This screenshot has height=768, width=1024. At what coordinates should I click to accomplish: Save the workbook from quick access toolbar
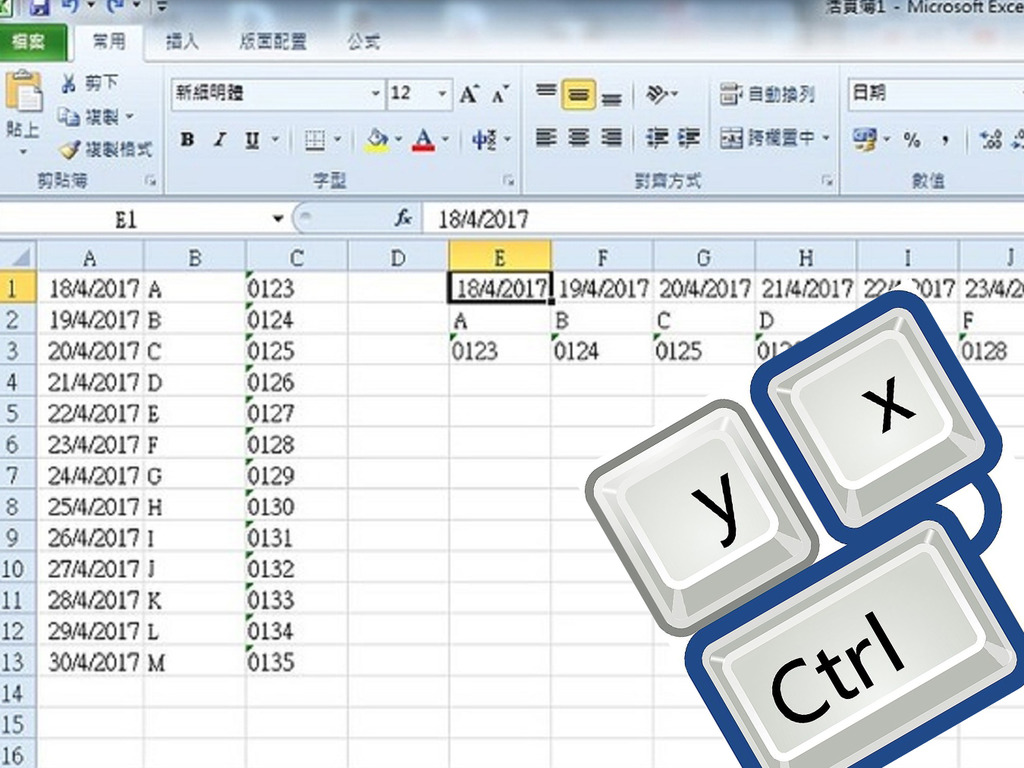point(39,7)
